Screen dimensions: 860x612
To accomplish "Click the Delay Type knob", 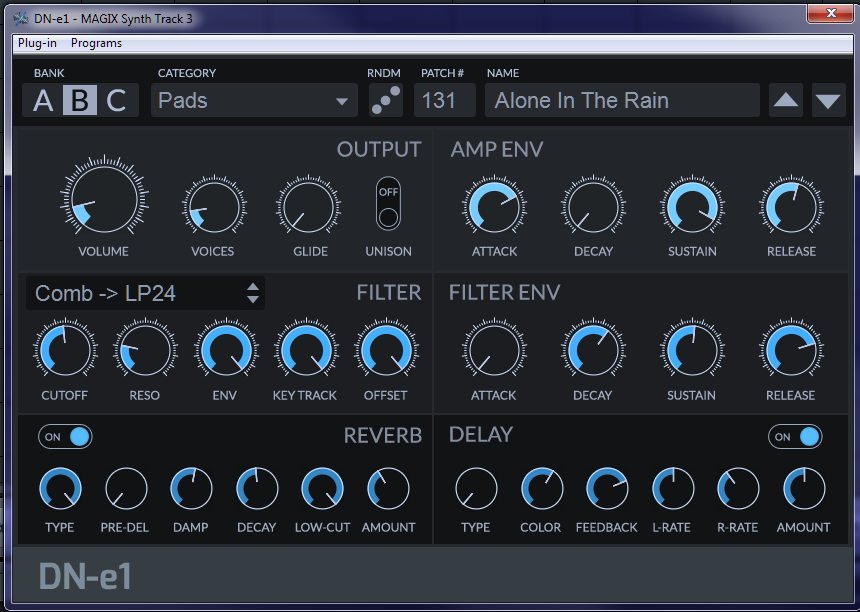I will 476,488.
